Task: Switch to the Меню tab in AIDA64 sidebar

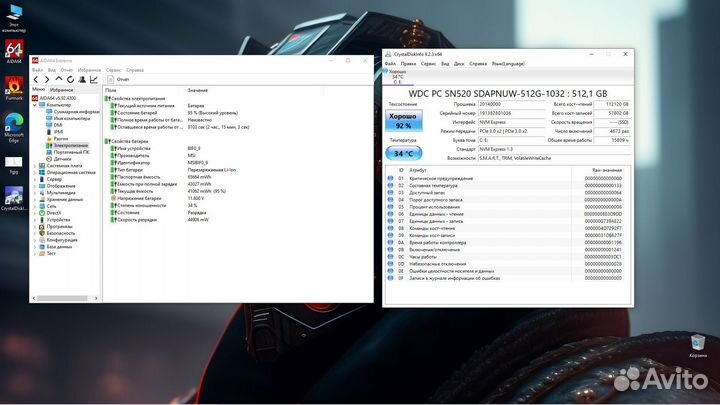Action: point(38,90)
